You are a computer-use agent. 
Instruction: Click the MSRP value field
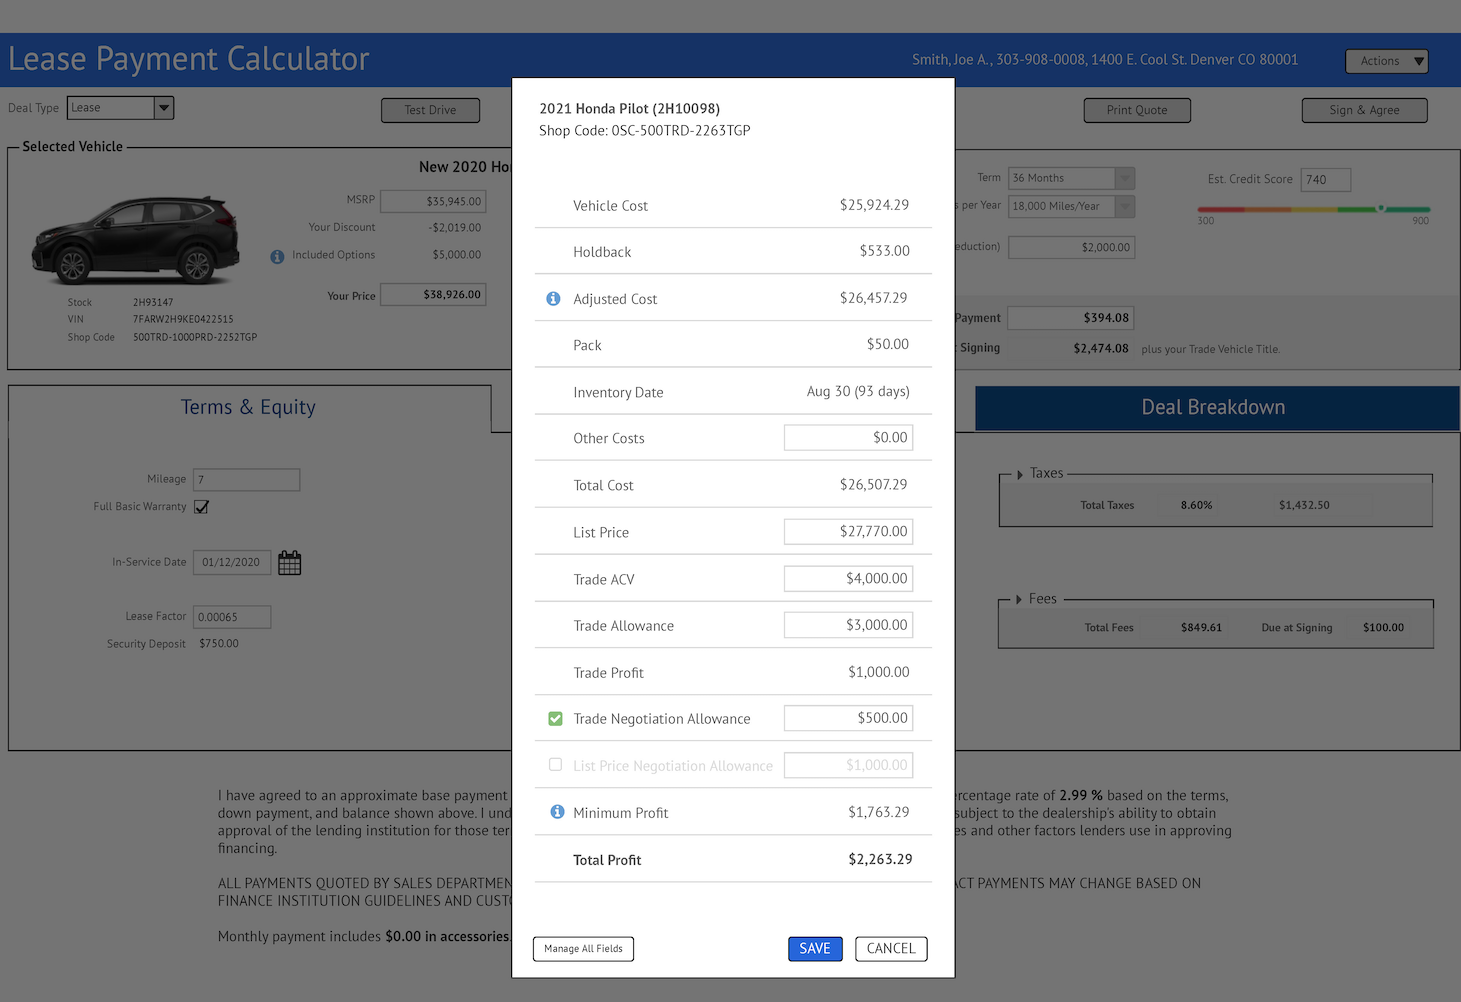433,201
